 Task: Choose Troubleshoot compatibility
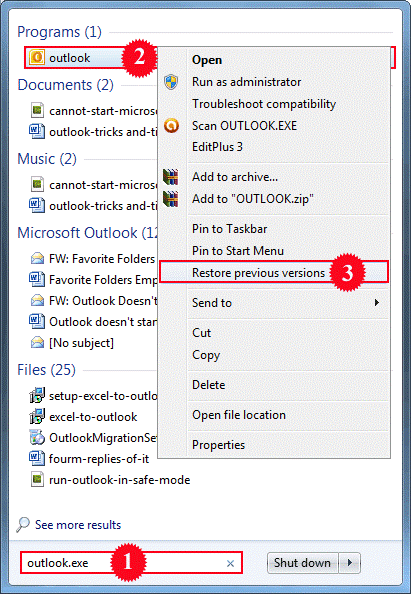[264, 104]
